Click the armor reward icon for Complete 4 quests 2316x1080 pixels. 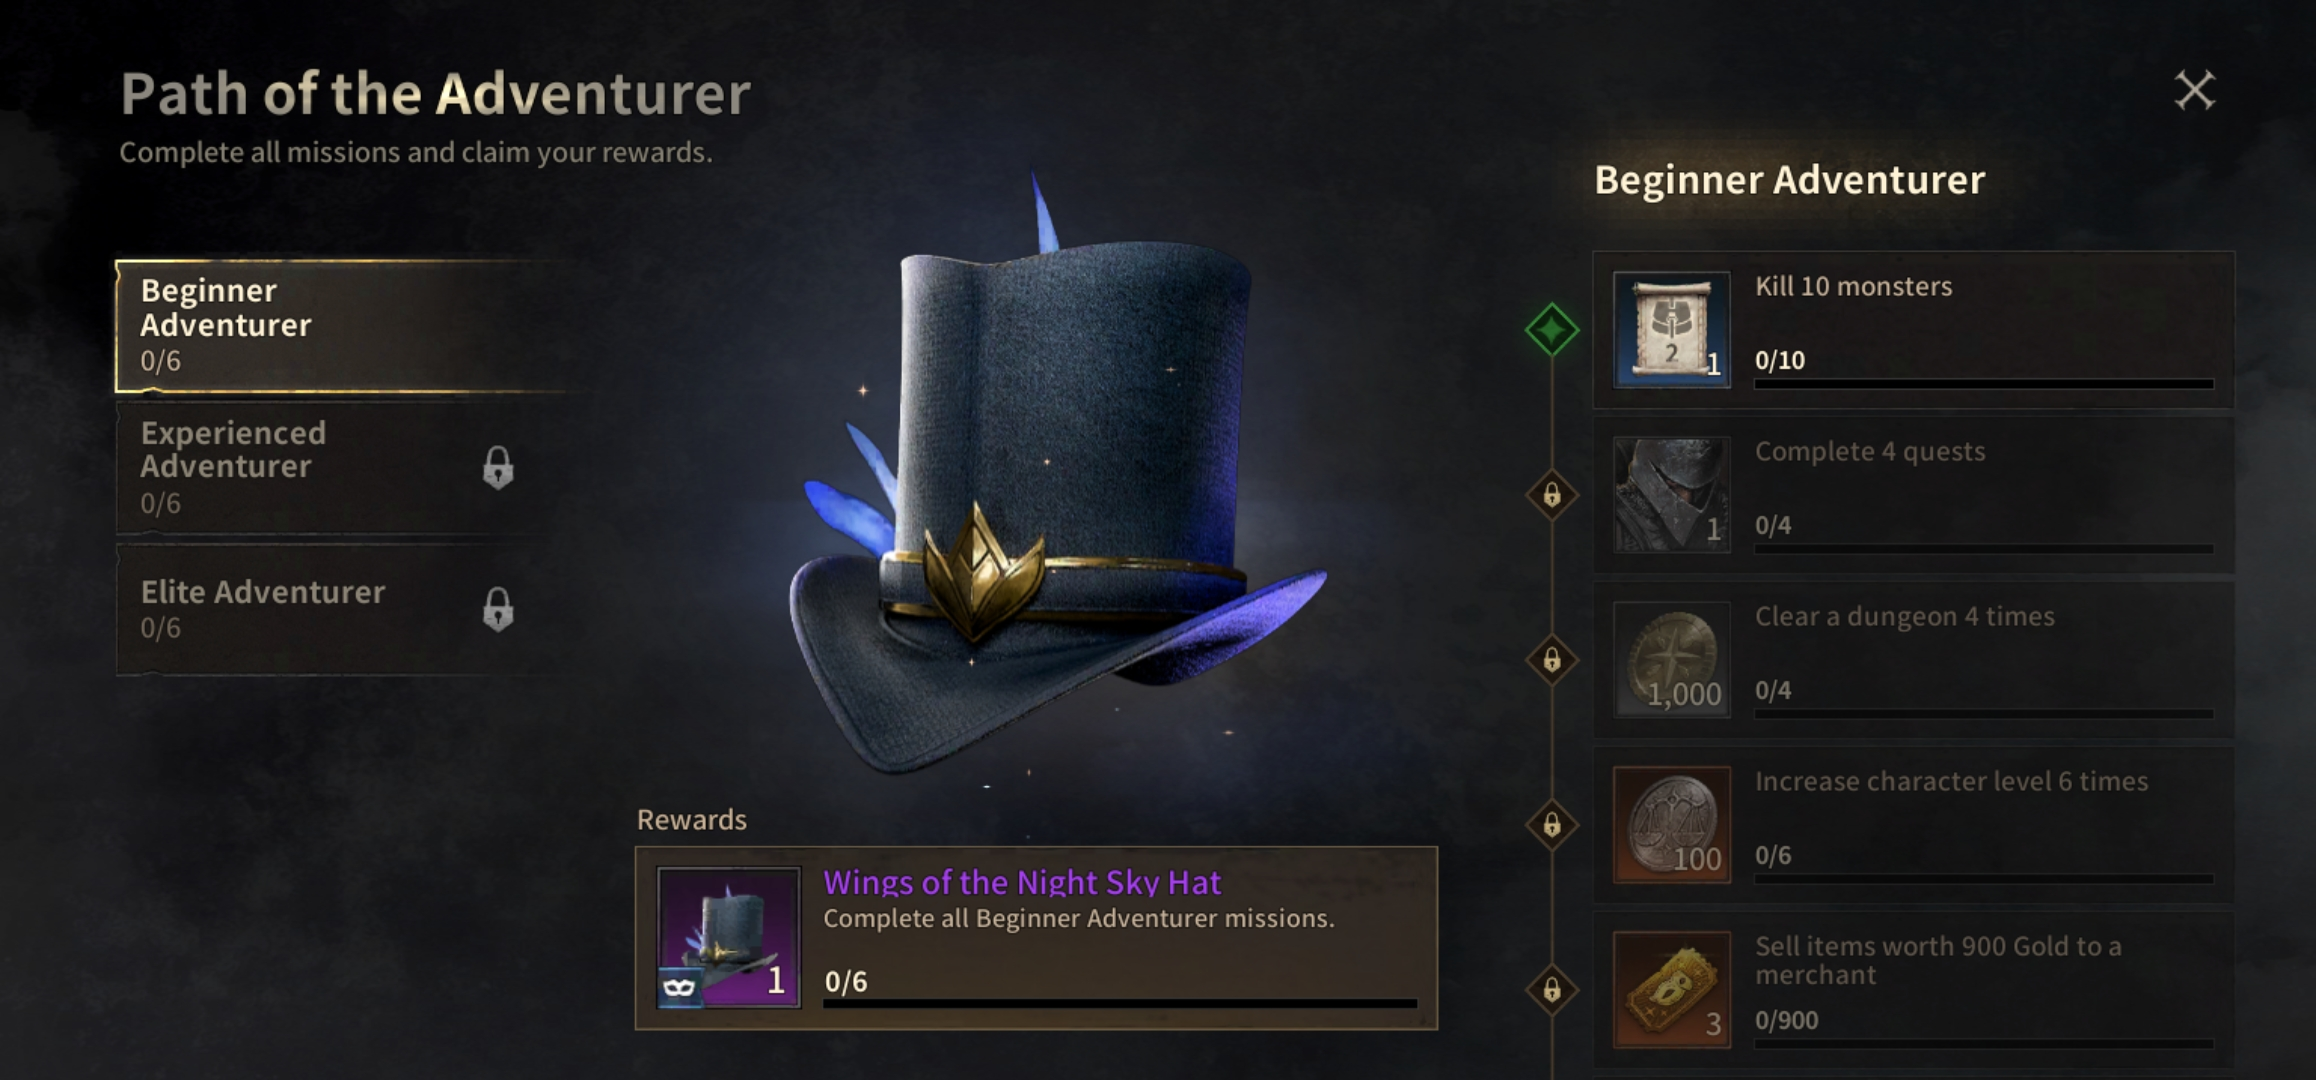click(x=1671, y=494)
